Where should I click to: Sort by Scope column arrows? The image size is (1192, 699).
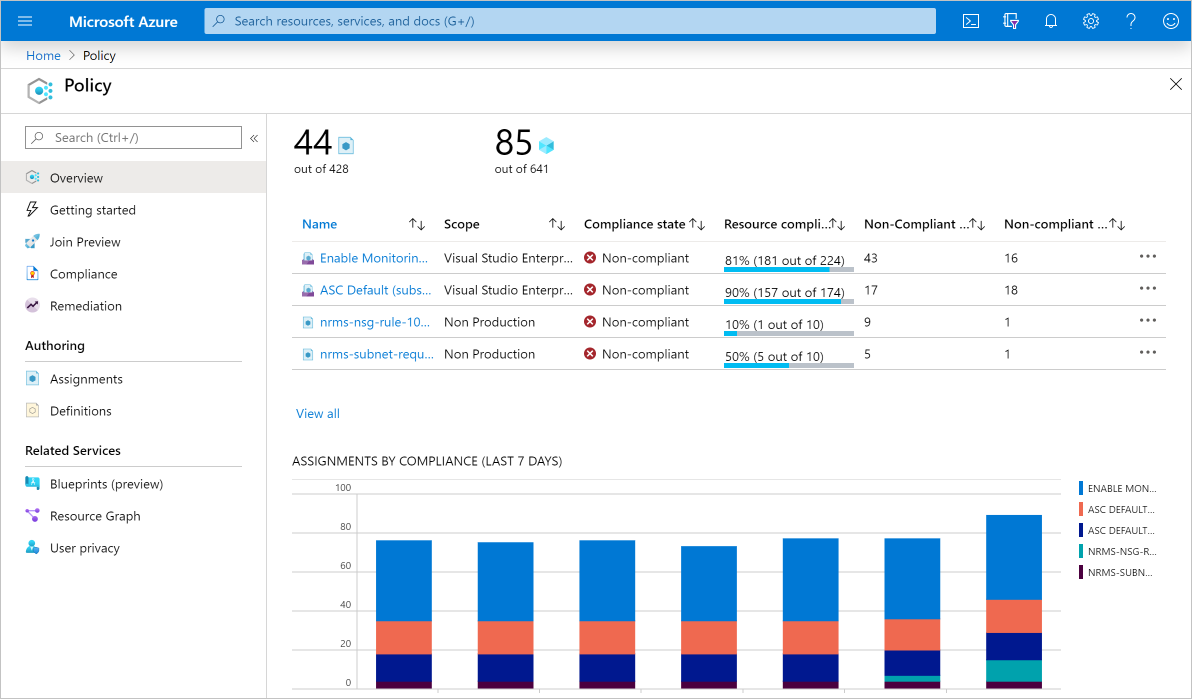[x=557, y=224]
